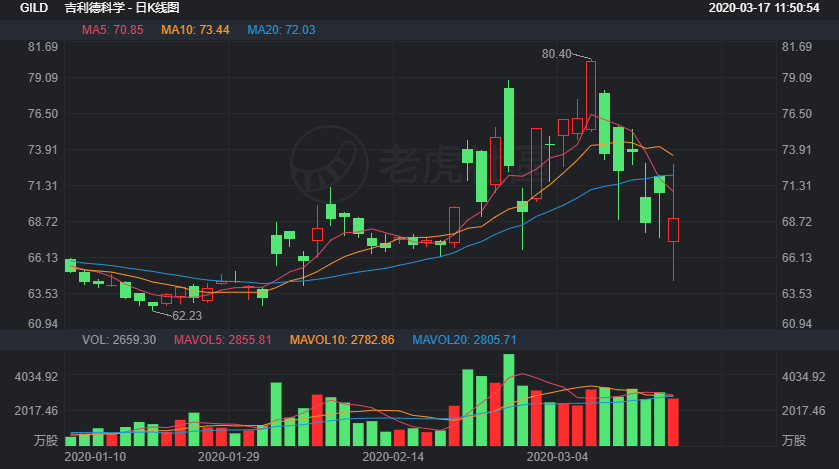
Task: Select the MA10: 73.44 indicator label
Action: coord(195,30)
